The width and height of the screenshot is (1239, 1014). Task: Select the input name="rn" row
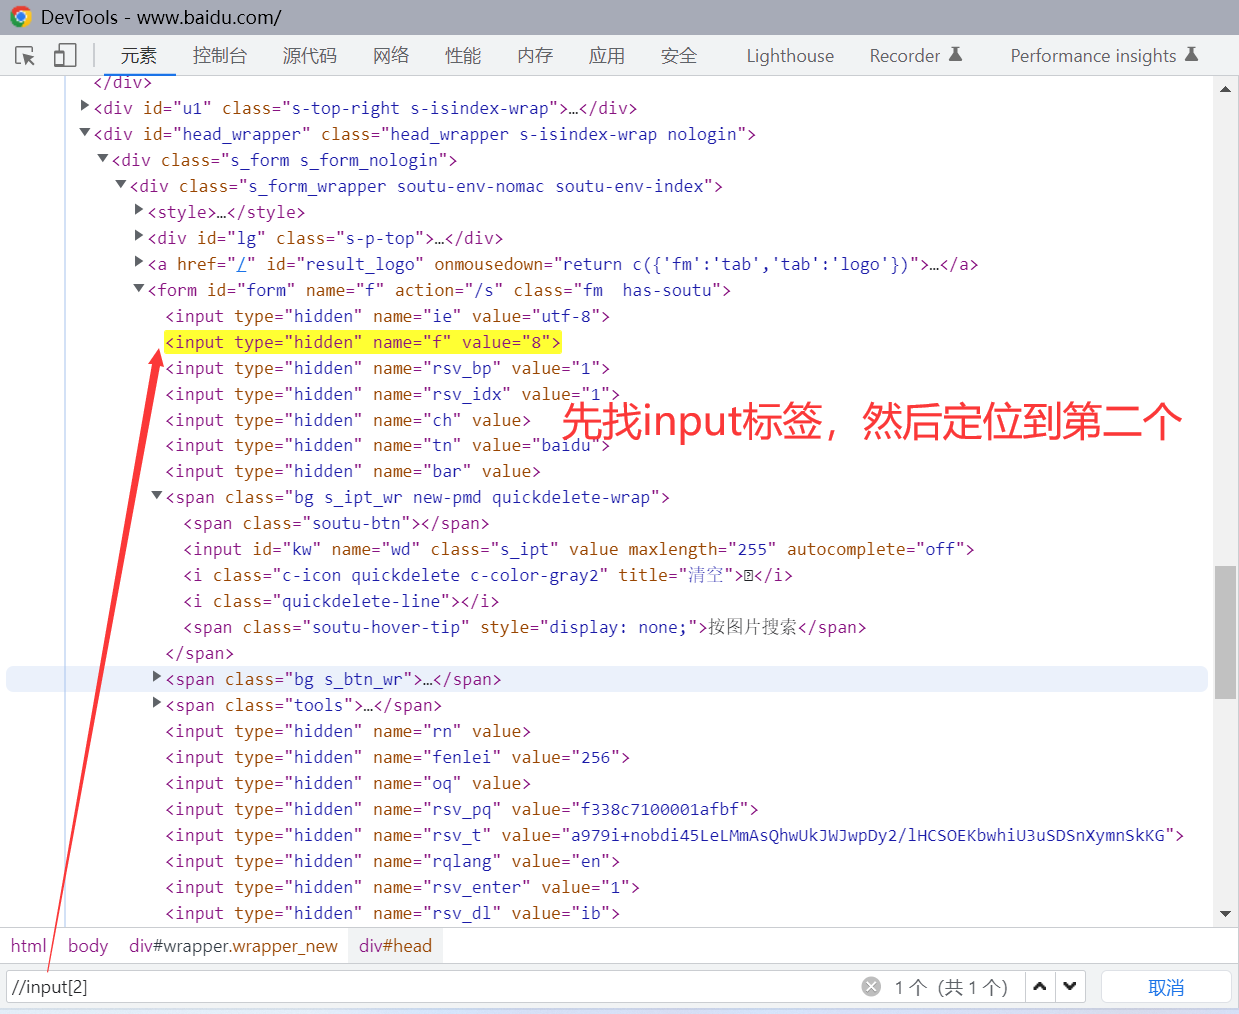pos(348,731)
